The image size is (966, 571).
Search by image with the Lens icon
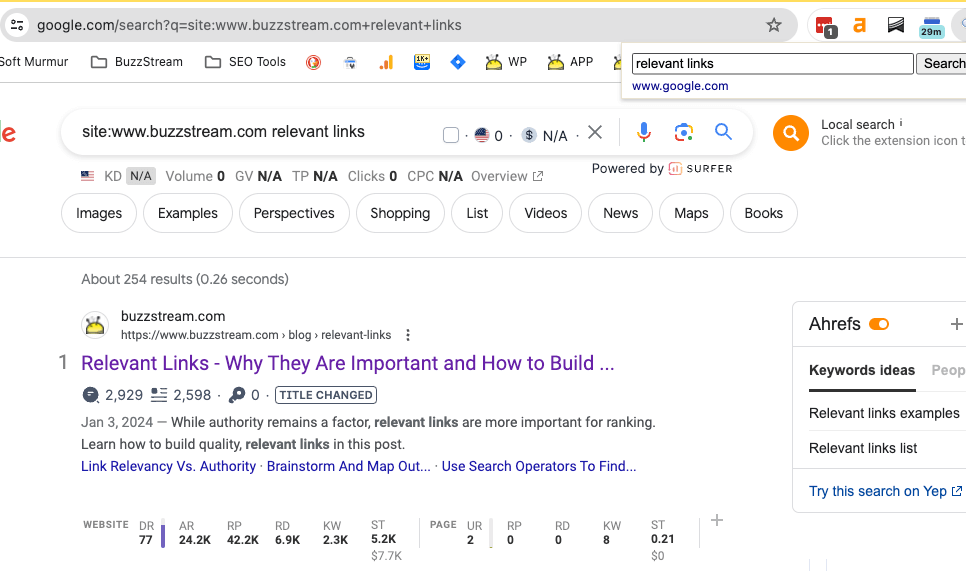point(684,132)
